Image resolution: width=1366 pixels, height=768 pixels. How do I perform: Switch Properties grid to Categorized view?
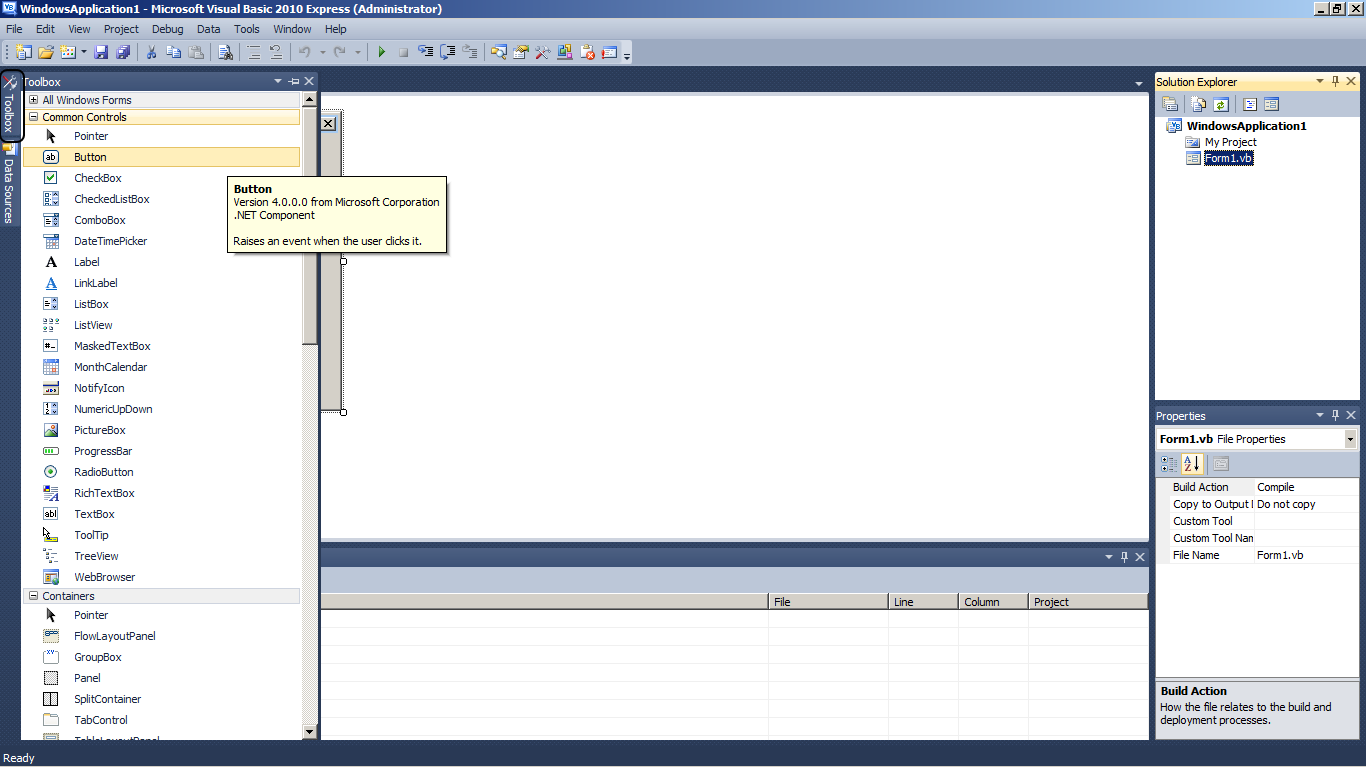click(1169, 464)
